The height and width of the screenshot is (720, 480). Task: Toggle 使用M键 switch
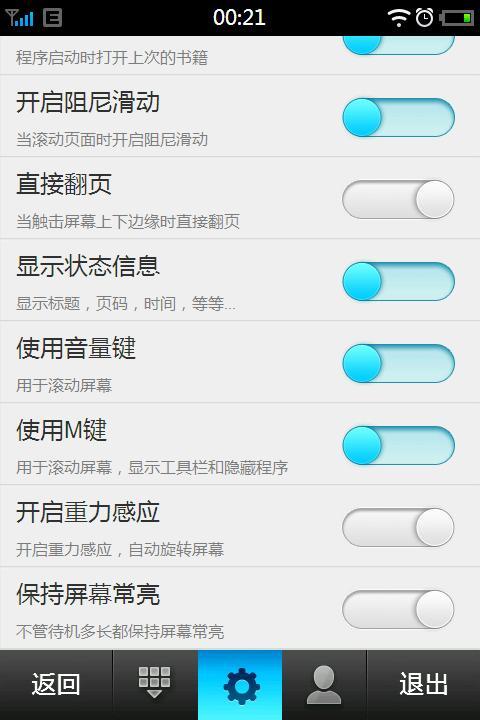point(398,445)
